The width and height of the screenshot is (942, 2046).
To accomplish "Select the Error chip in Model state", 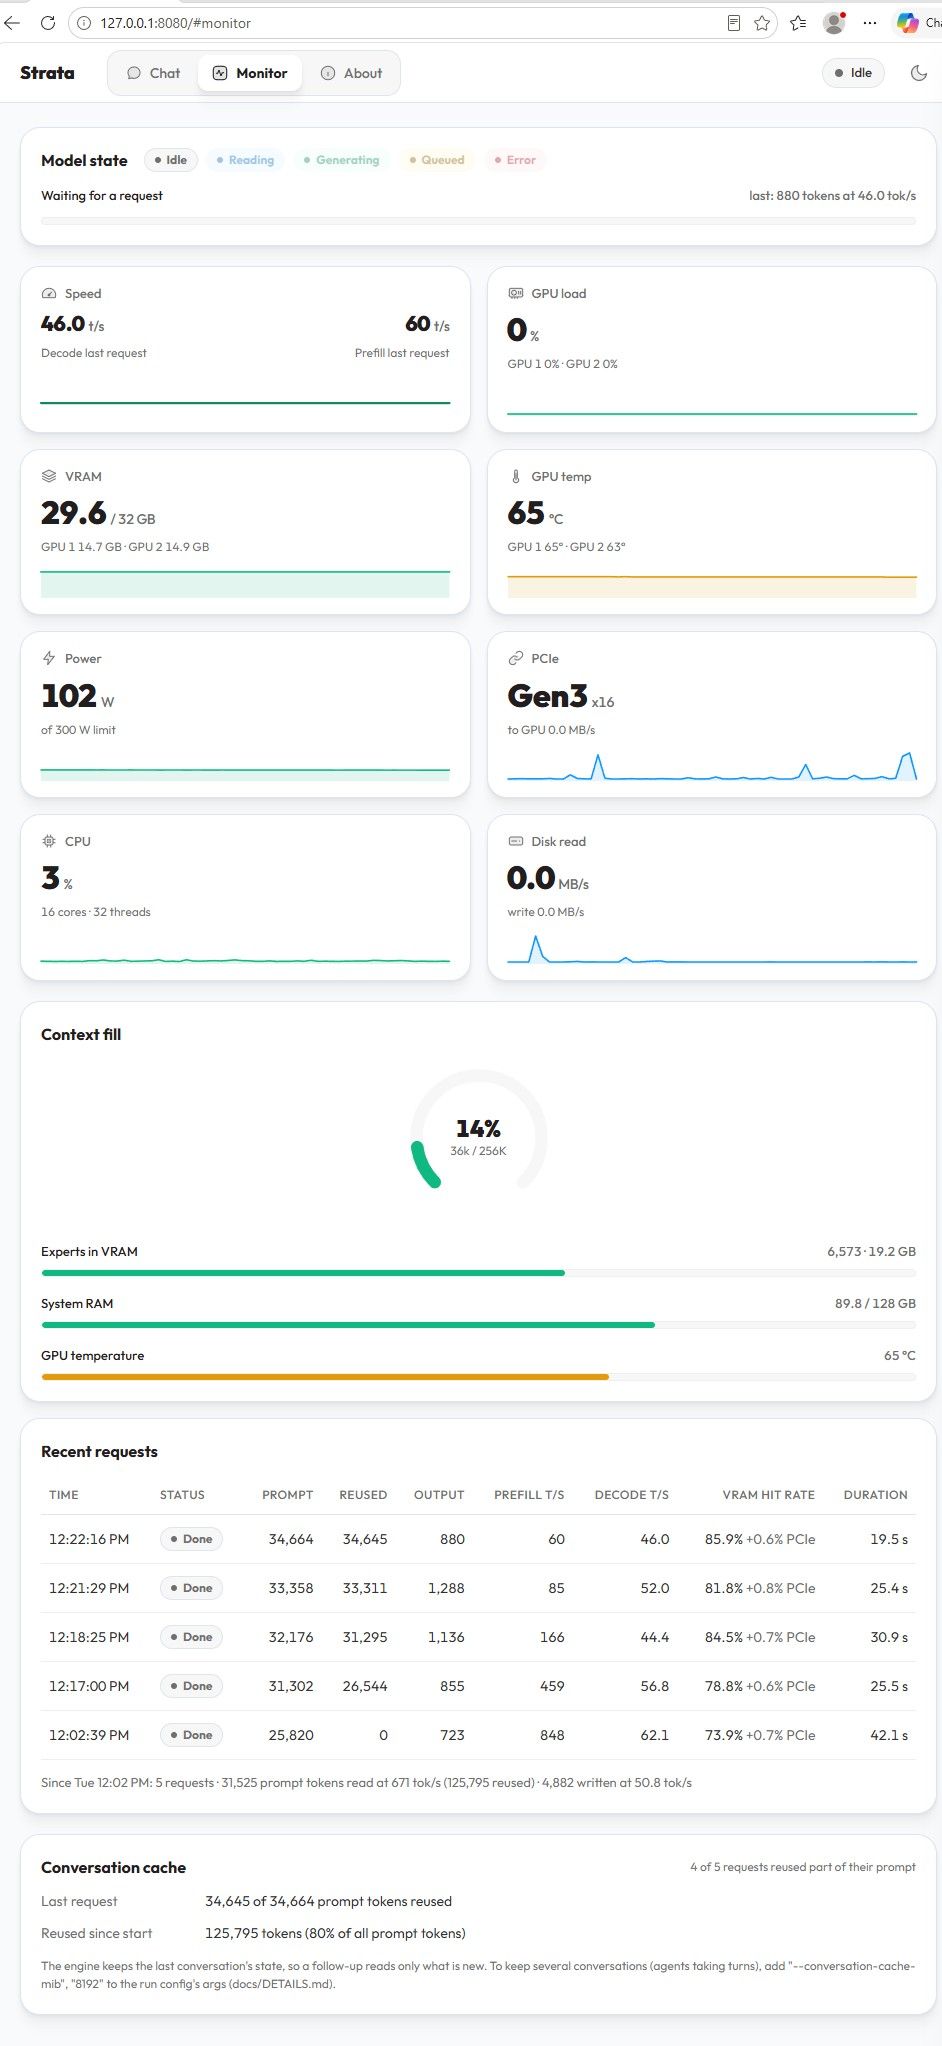I will [x=515, y=160].
